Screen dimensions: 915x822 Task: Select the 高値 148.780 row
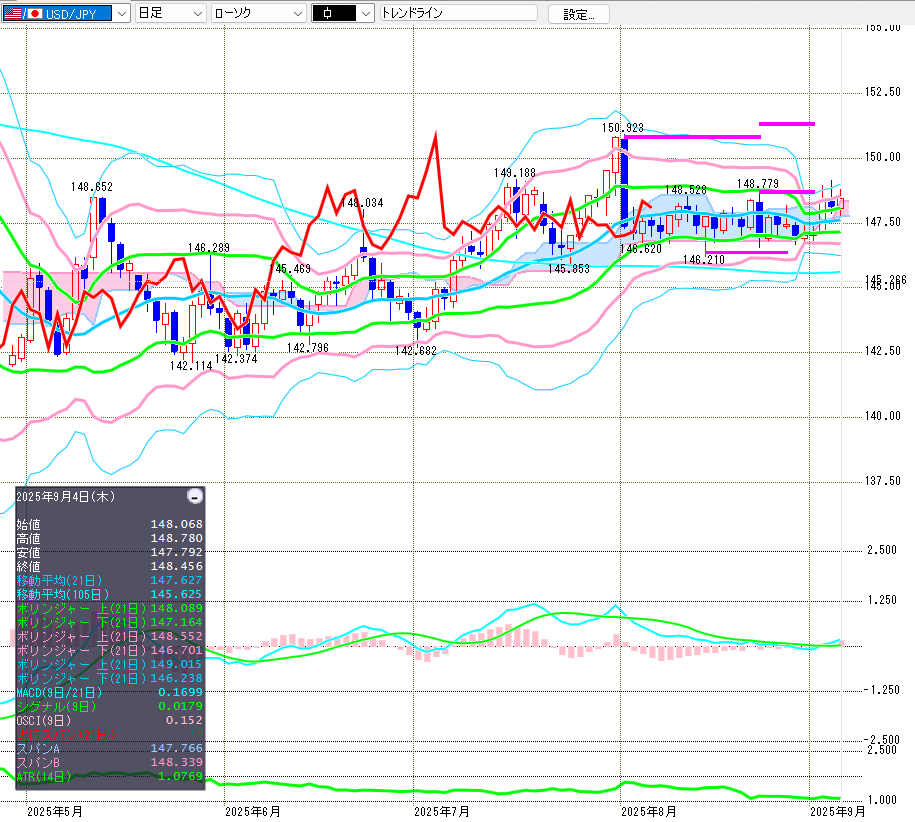coord(110,538)
